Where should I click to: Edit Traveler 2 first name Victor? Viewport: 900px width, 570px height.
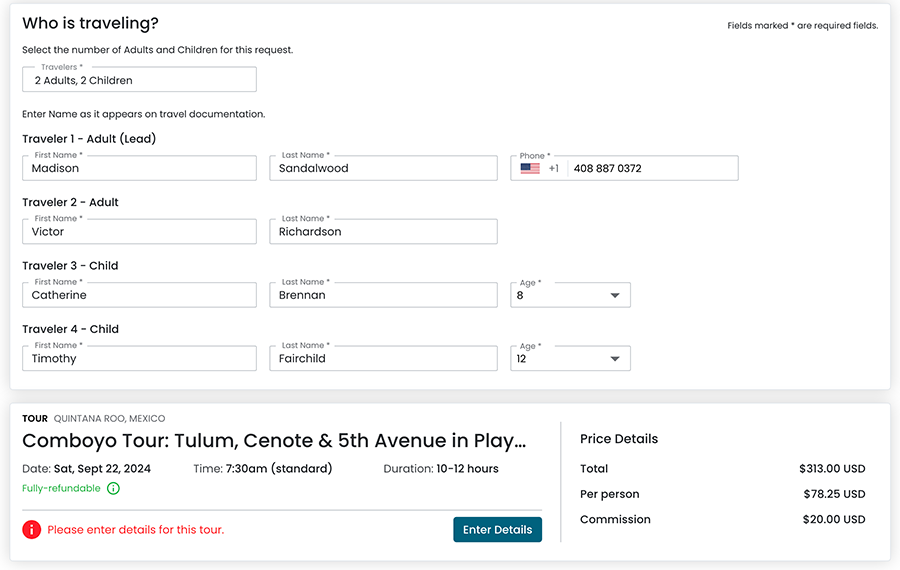tap(139, 232)
